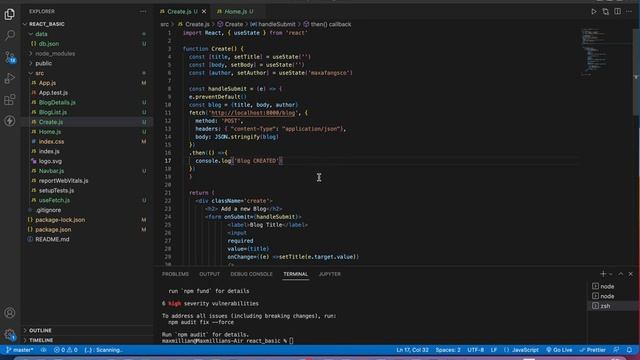Click the localhost:8000 URL link in code

[x=253, y=113]
